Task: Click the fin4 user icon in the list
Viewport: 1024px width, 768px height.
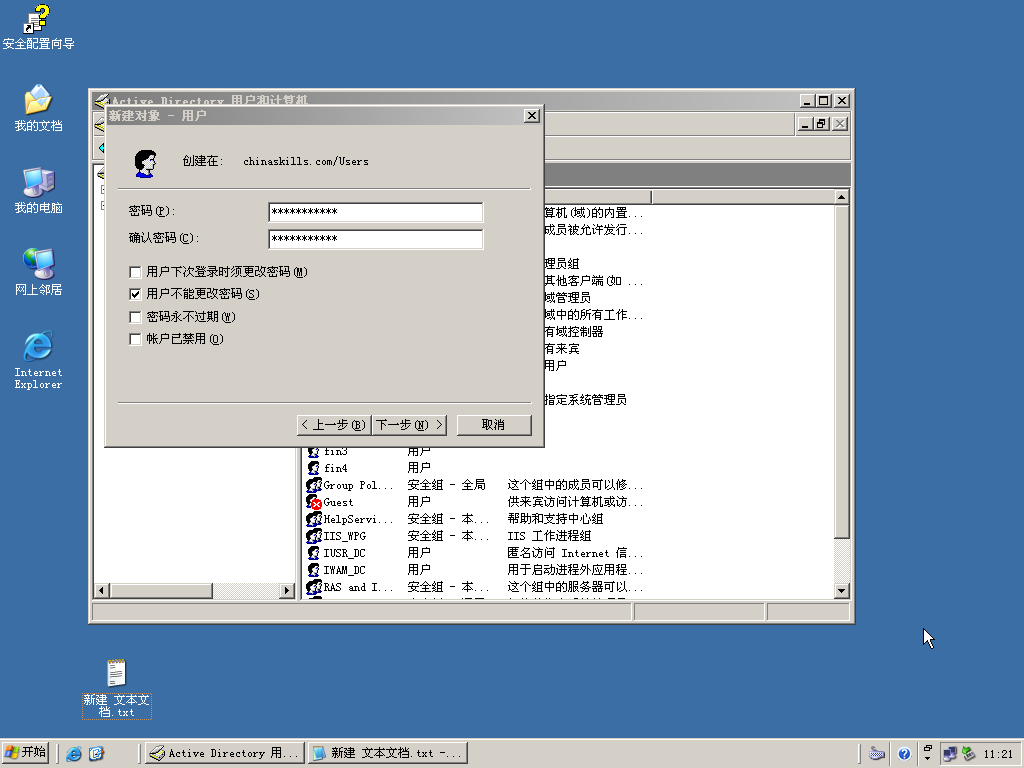Action: 313,468
